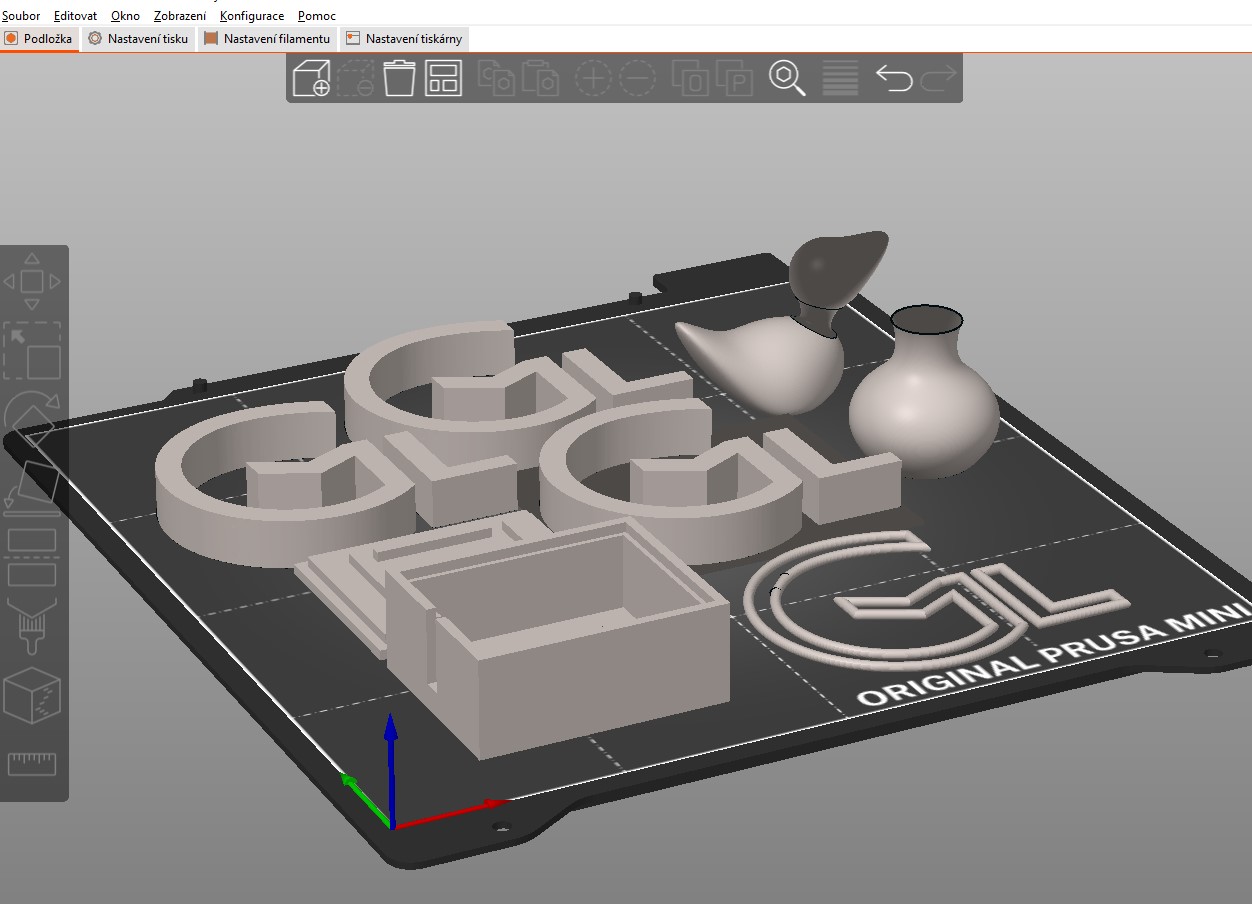Image resolution: width=1252 pixels, height=904 pixels.
Task: Switch to Nastavení filamentu tab
Action: [x=267, y=39]
